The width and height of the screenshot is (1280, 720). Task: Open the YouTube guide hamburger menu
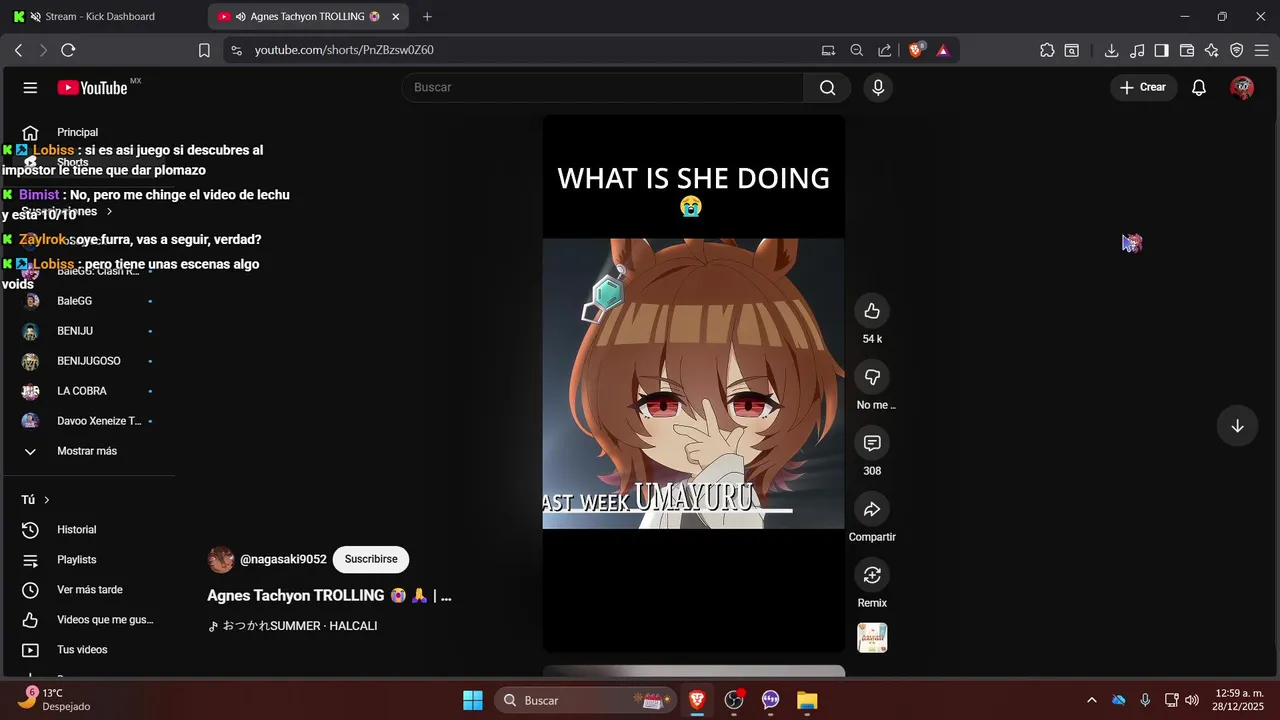coord(30,88)
